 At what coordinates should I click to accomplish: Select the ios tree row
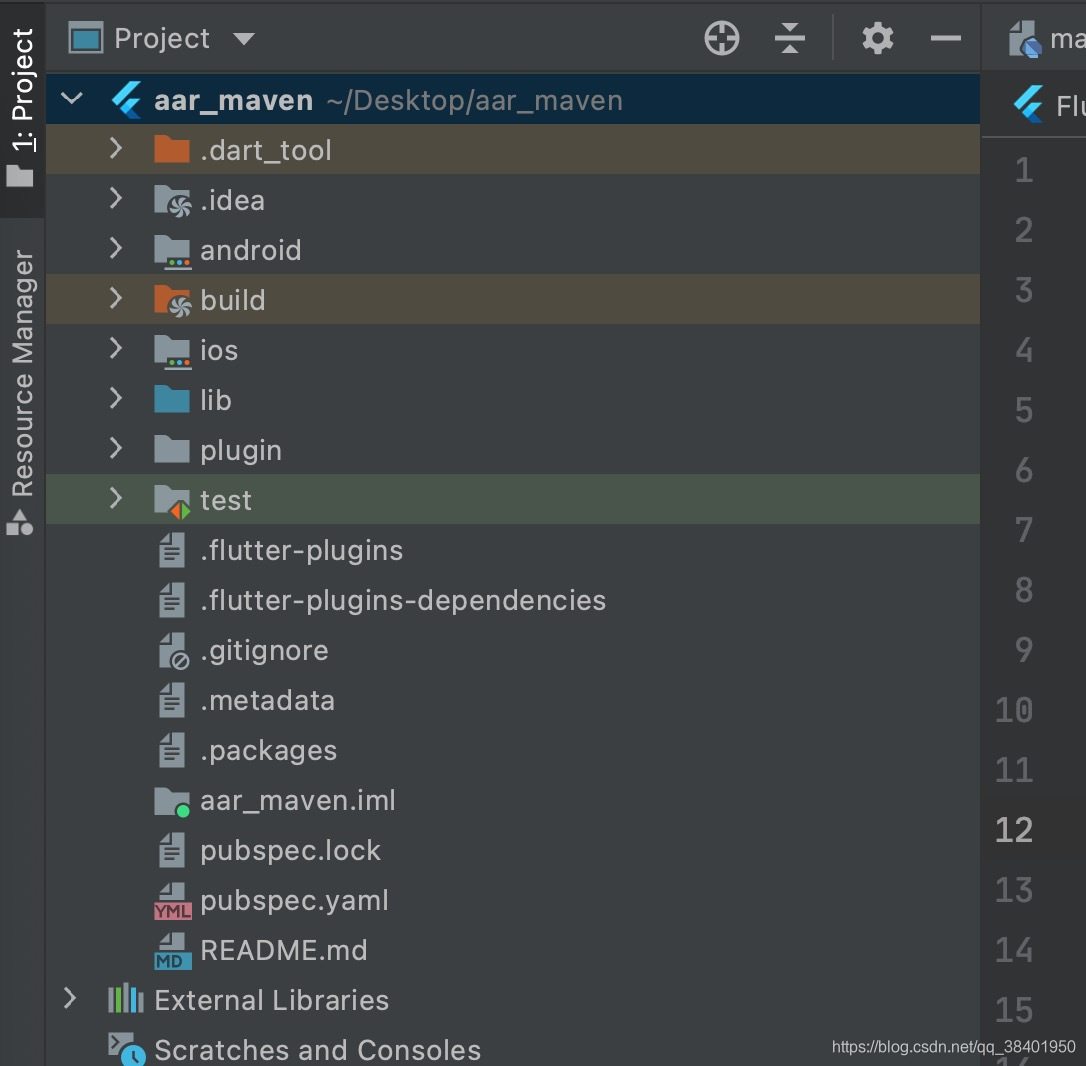point(513,349)
